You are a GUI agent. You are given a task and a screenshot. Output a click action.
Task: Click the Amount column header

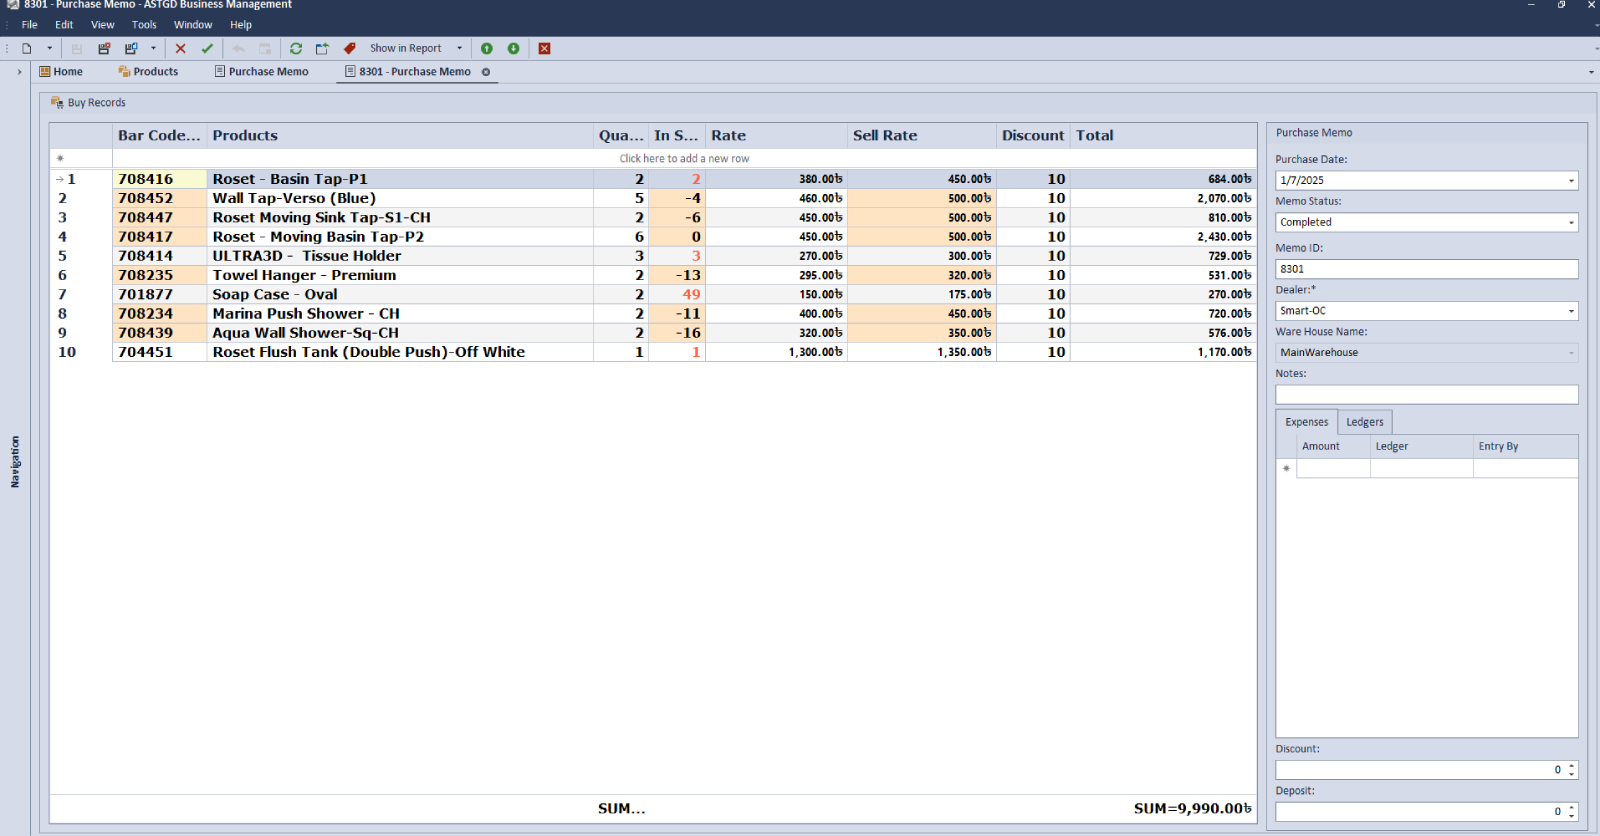pos(1333,446)
